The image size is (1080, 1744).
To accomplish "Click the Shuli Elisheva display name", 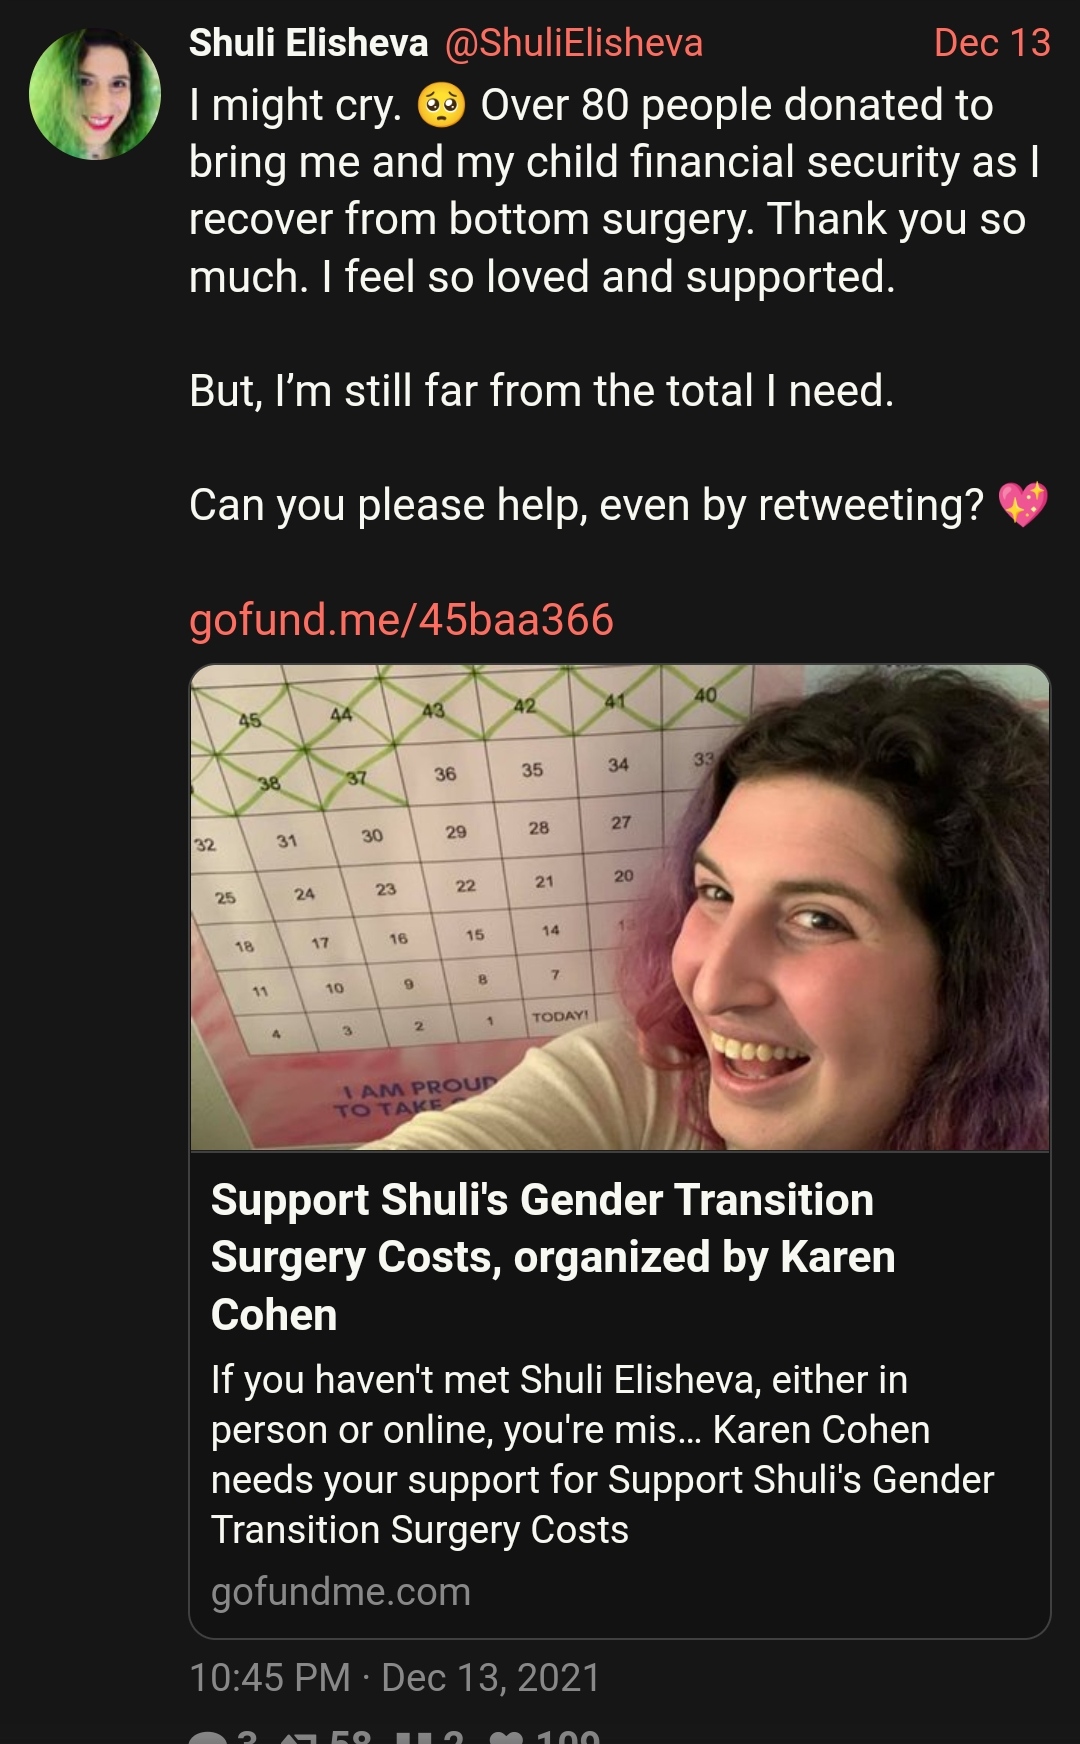I will [308, 43].
